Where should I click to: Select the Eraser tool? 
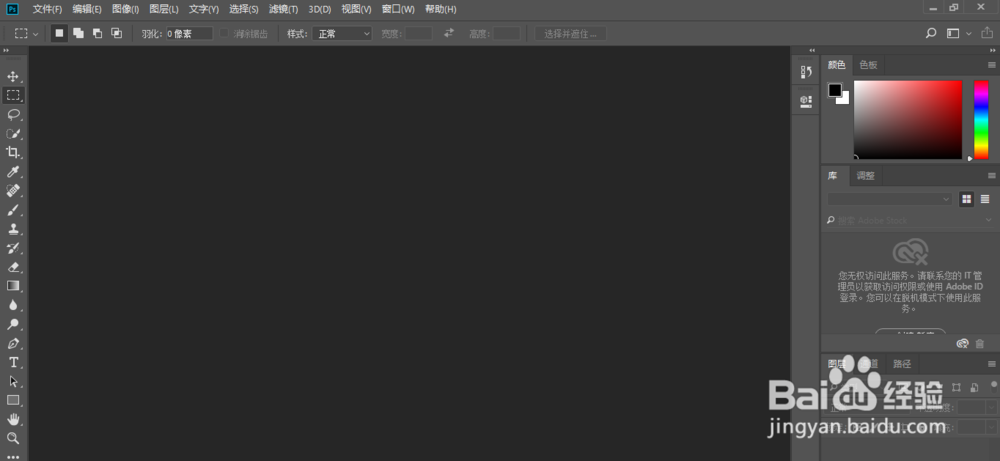click(13, 267)
